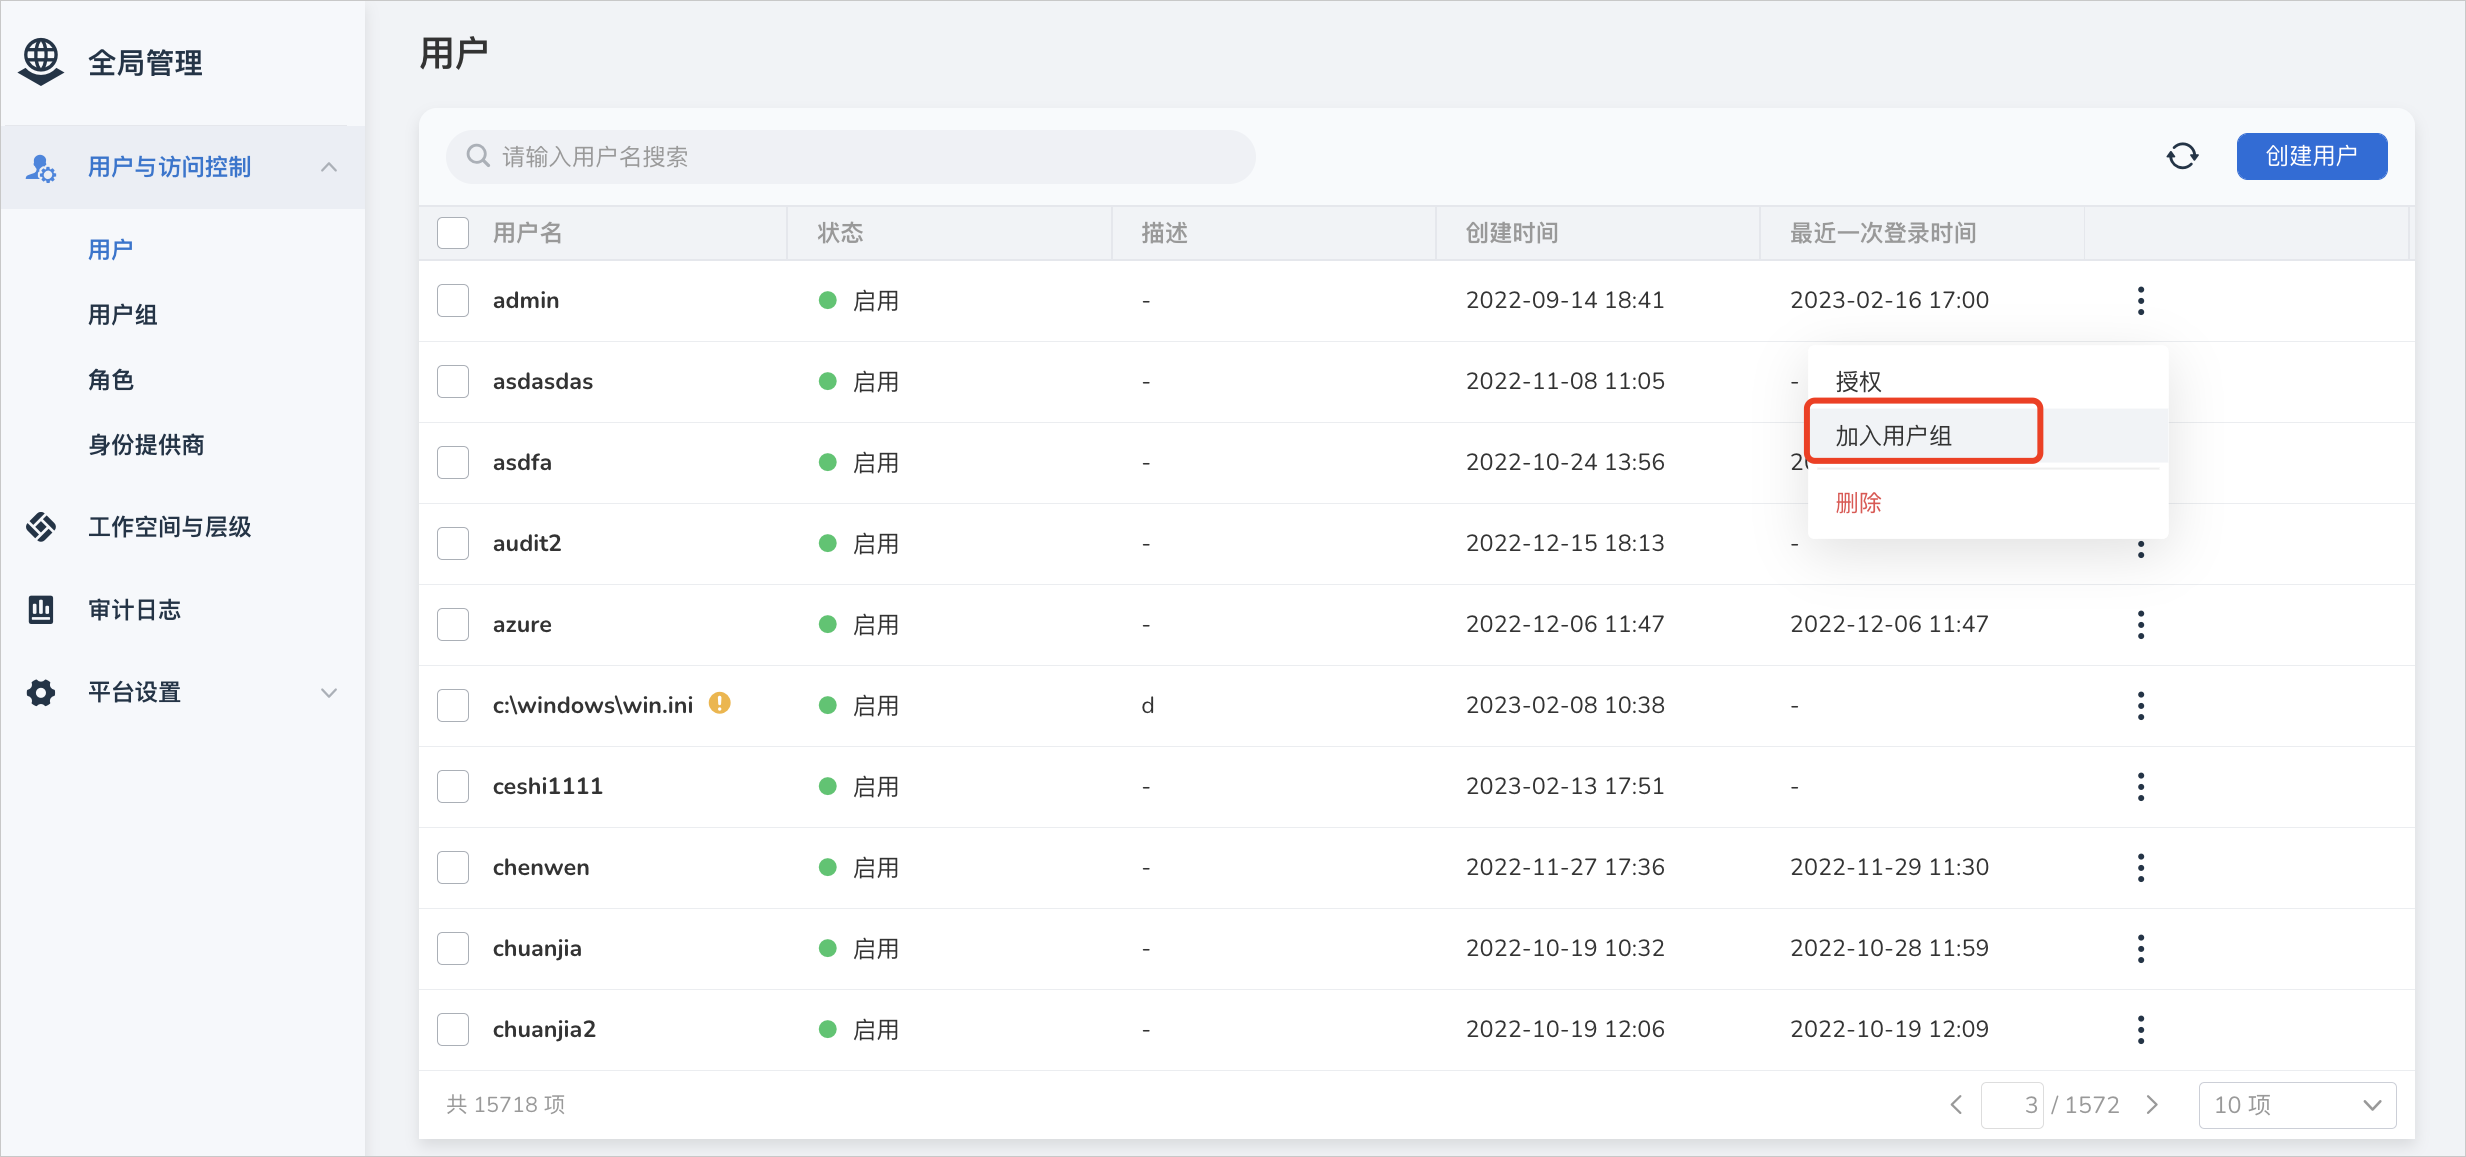
Task: Click the audit log icon
Action: coord(41,609)
